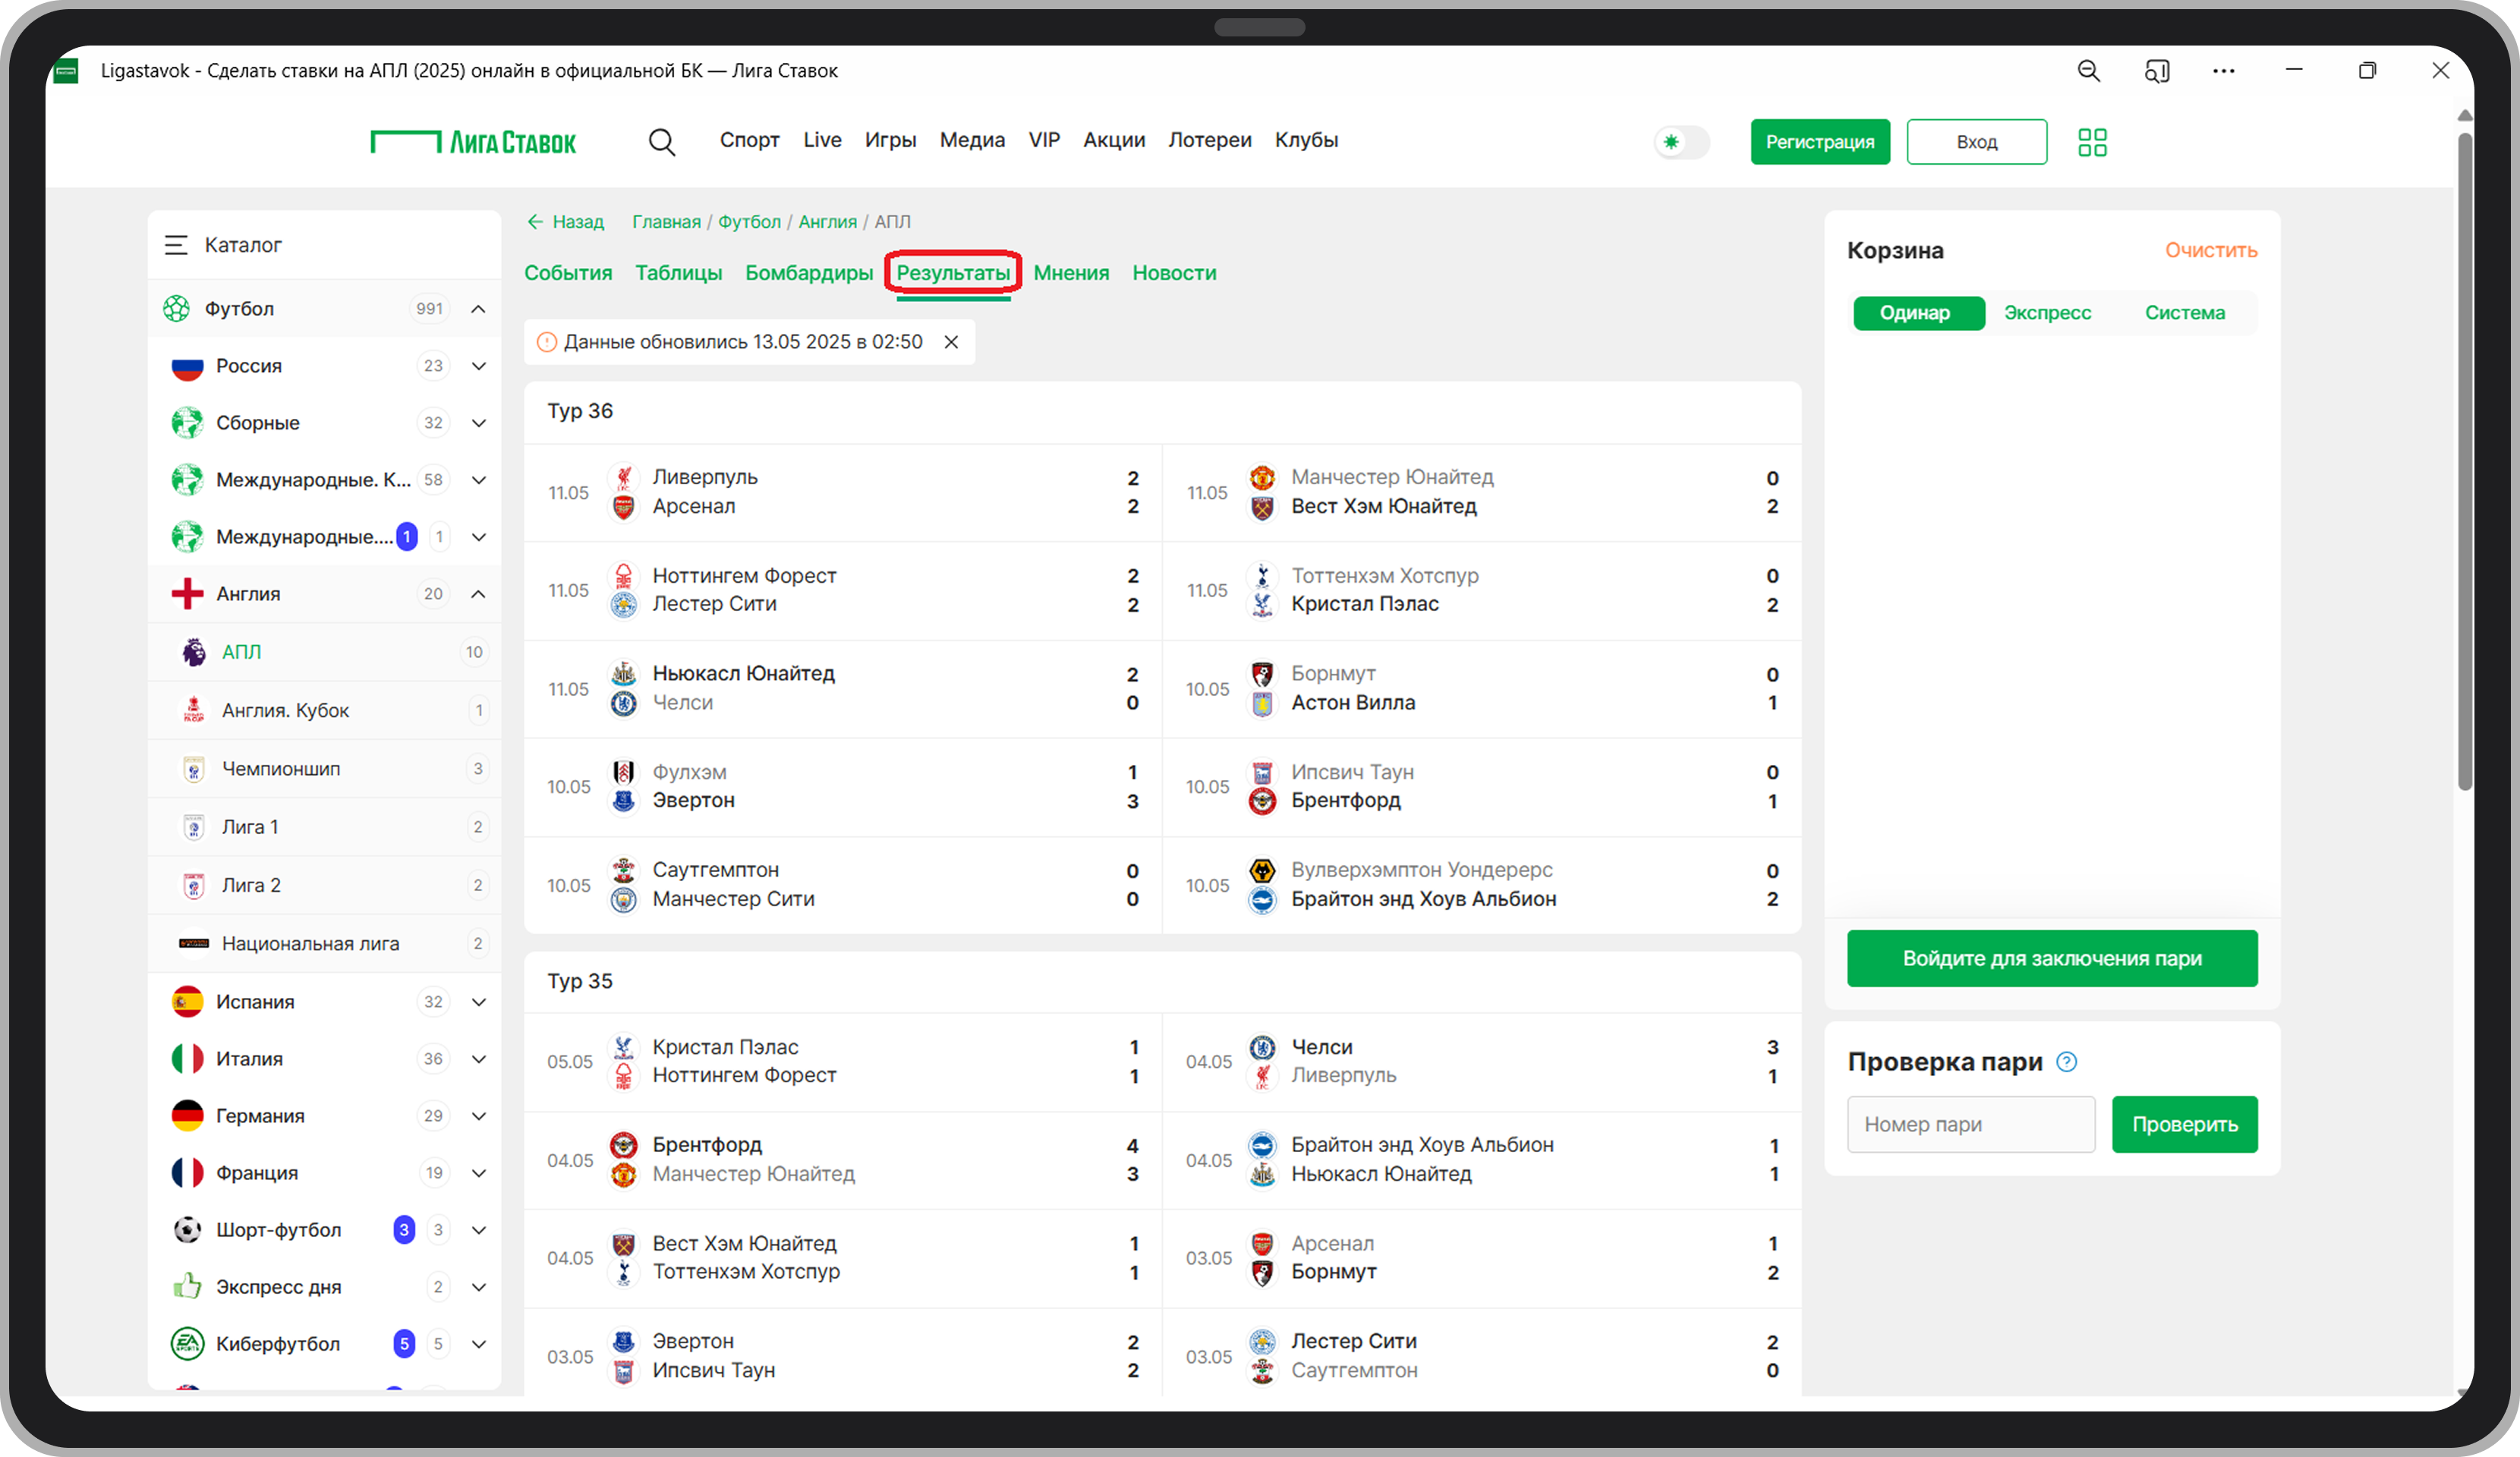Viewport: 2520px width, 1457px height.
Task: Expand the Россия football section
Action: 479,366
